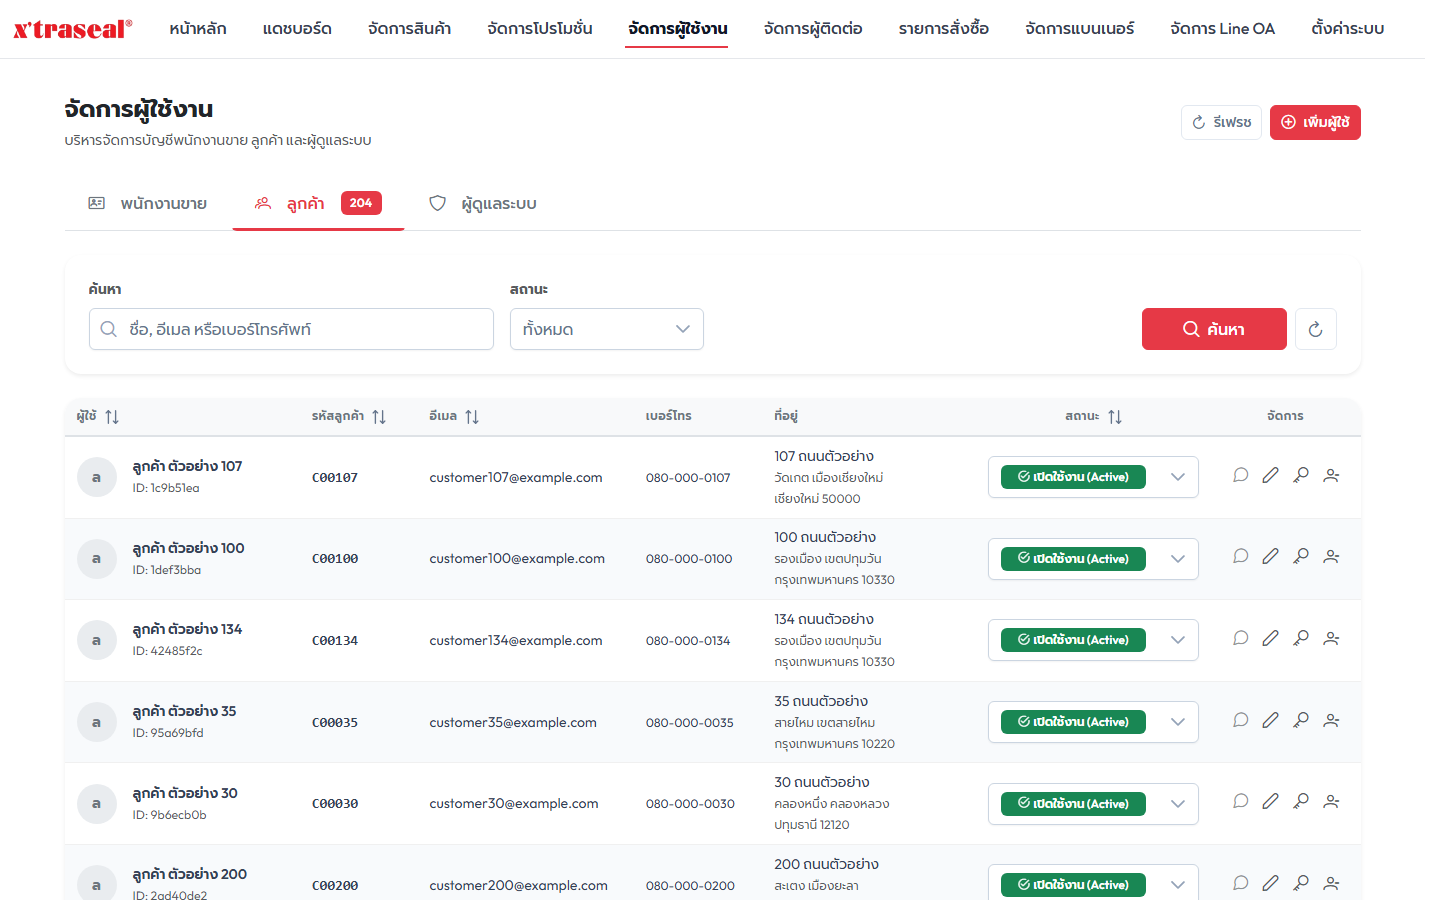Focus the name, email or phone search field
The image size is (1440, 900).
coord(291,329)
